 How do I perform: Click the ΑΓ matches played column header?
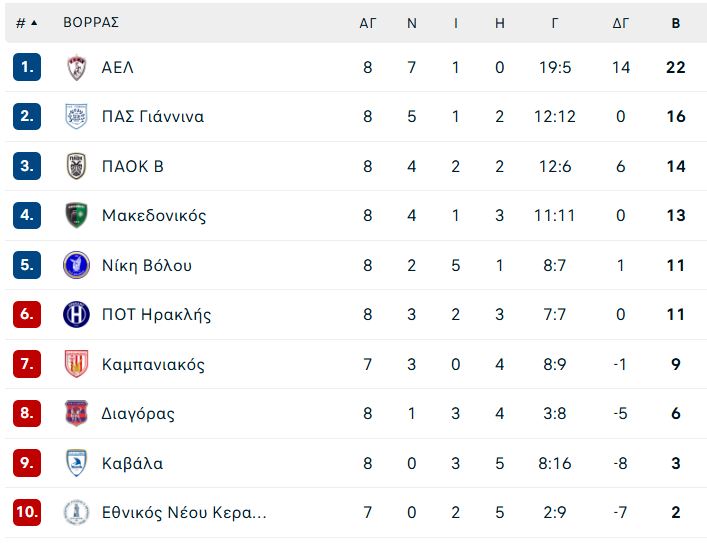point(367,23)
